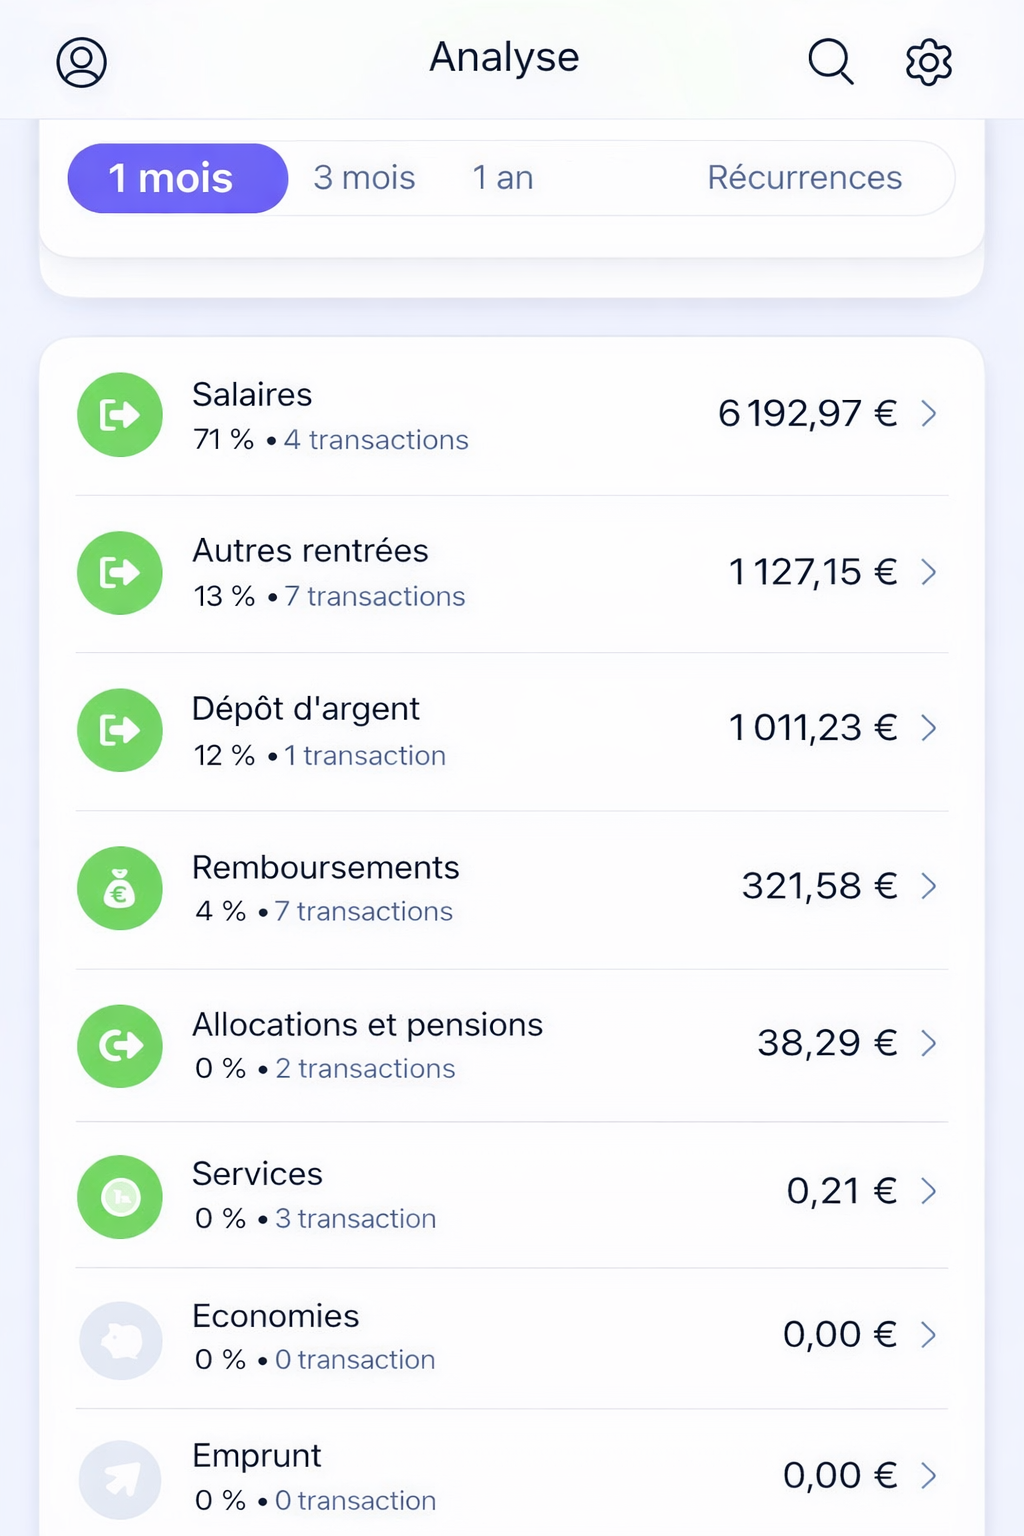Expand Autres rentrées via its chevron
The width and height of the screenshot is (1024, 1536).
tap(929, 572)
